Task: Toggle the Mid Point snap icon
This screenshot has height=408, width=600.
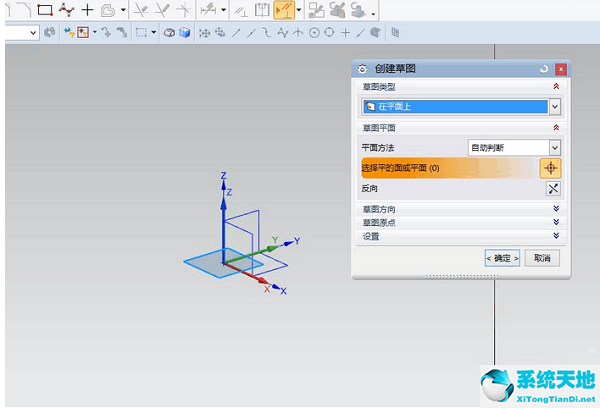Action: pos(251,33)
